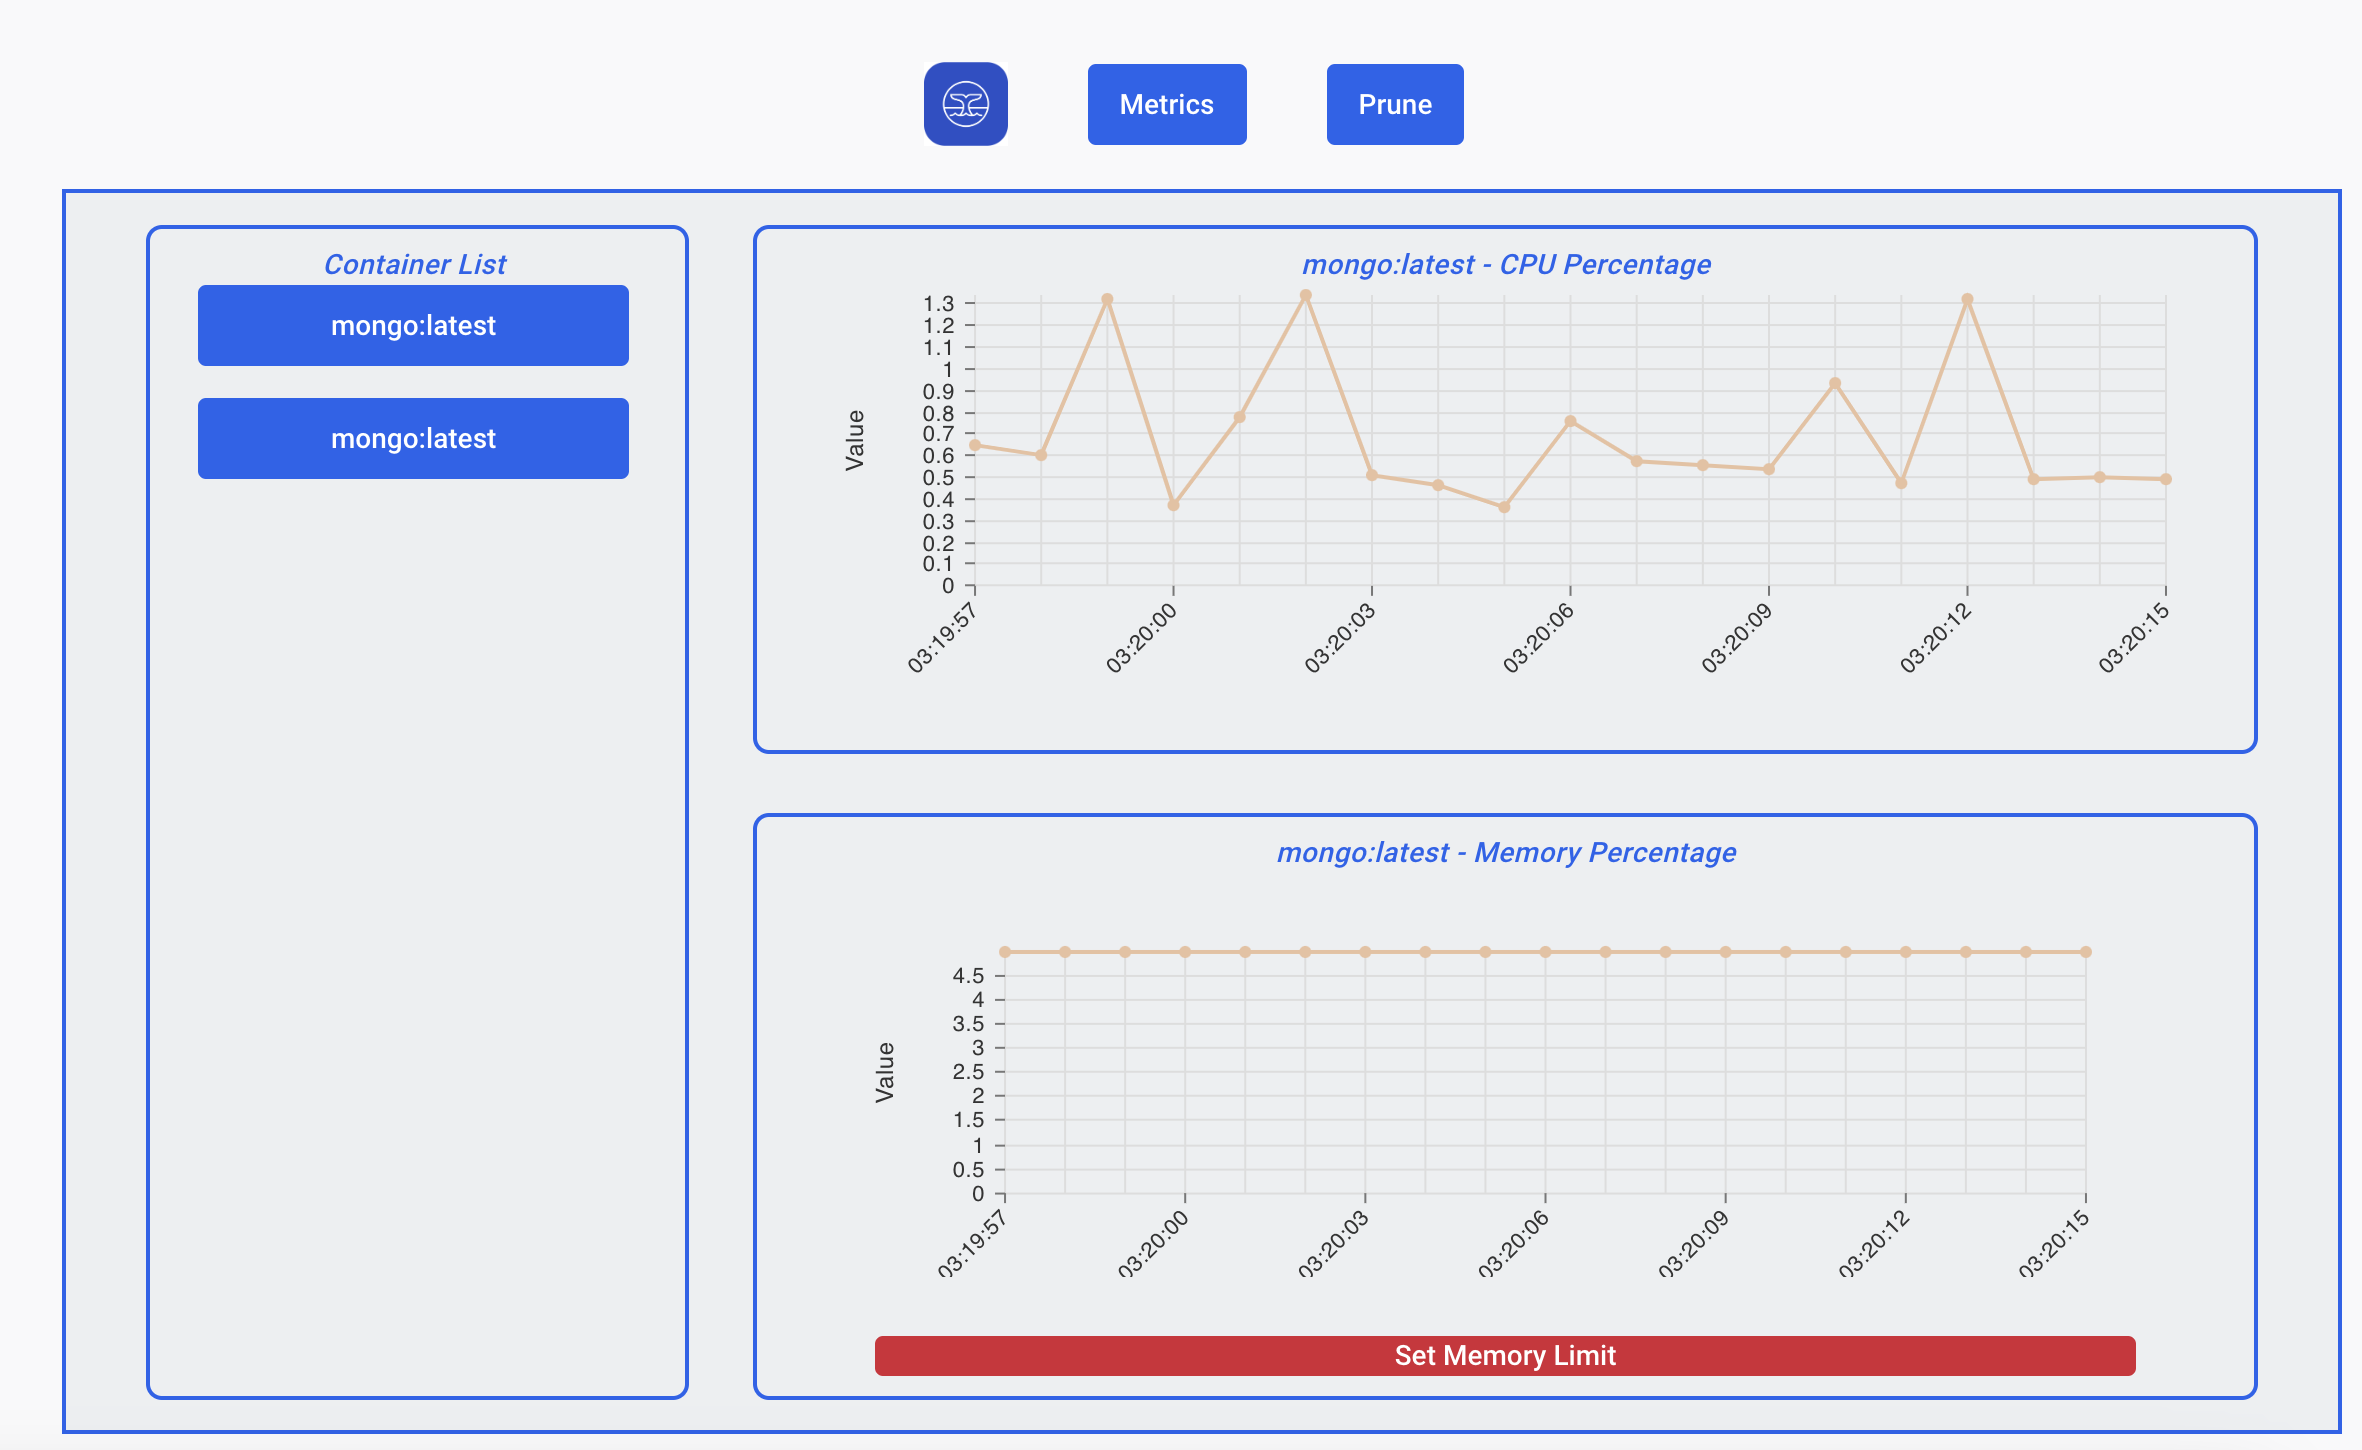
Task: Click the CPU data point at 03:20:06
Action: [1570, 421]
